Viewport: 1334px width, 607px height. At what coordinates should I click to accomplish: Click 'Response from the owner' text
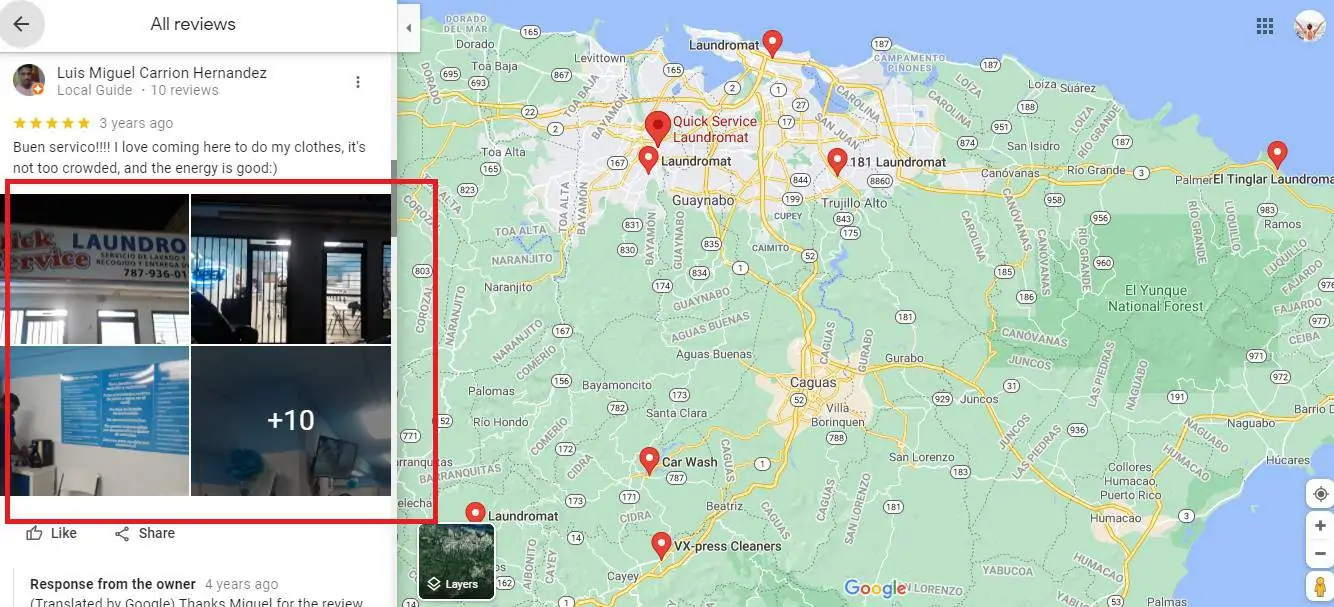(113, 584)
